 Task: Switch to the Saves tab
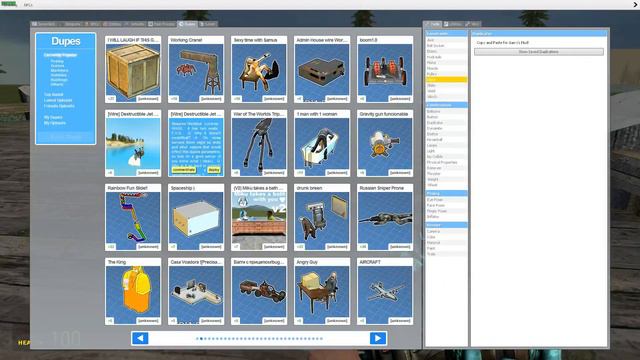coord(208,24)
